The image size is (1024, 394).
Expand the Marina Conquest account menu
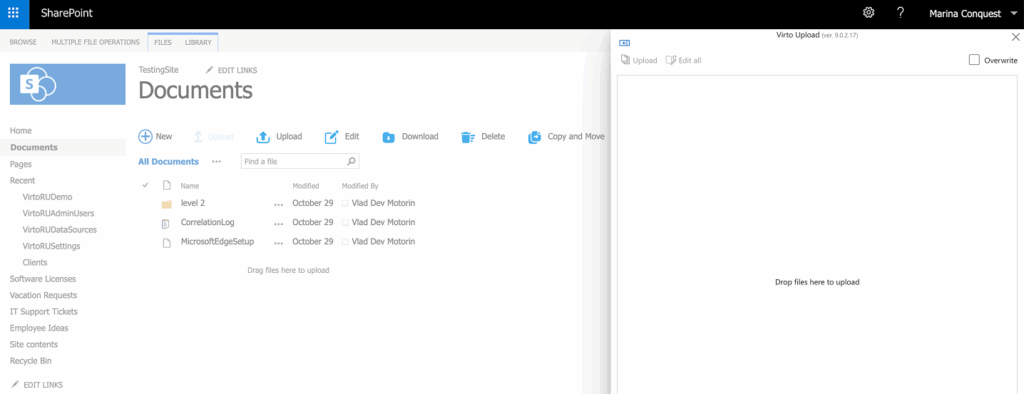click(973, 13)
